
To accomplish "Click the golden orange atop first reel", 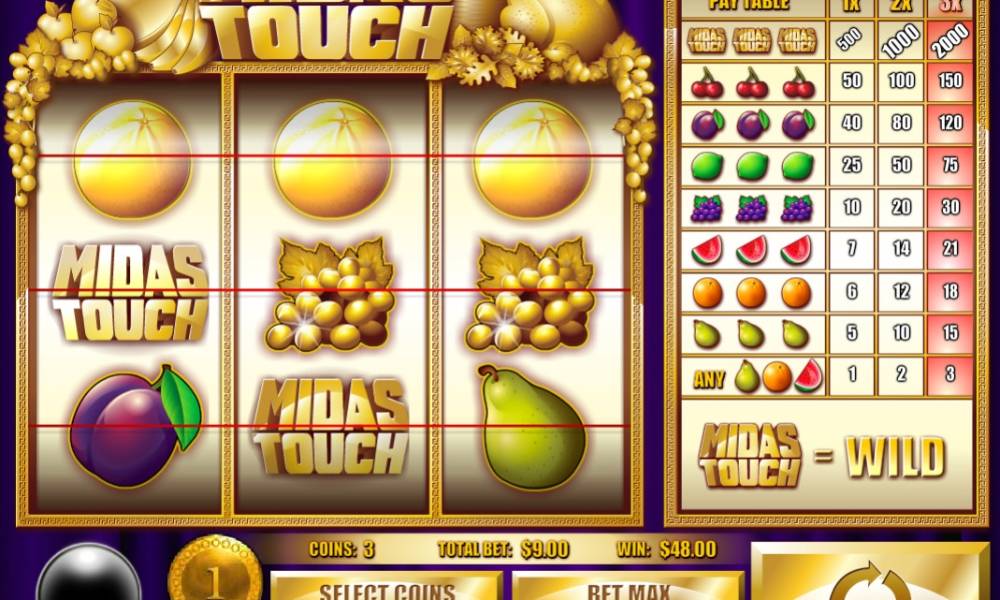I will 132,159.
